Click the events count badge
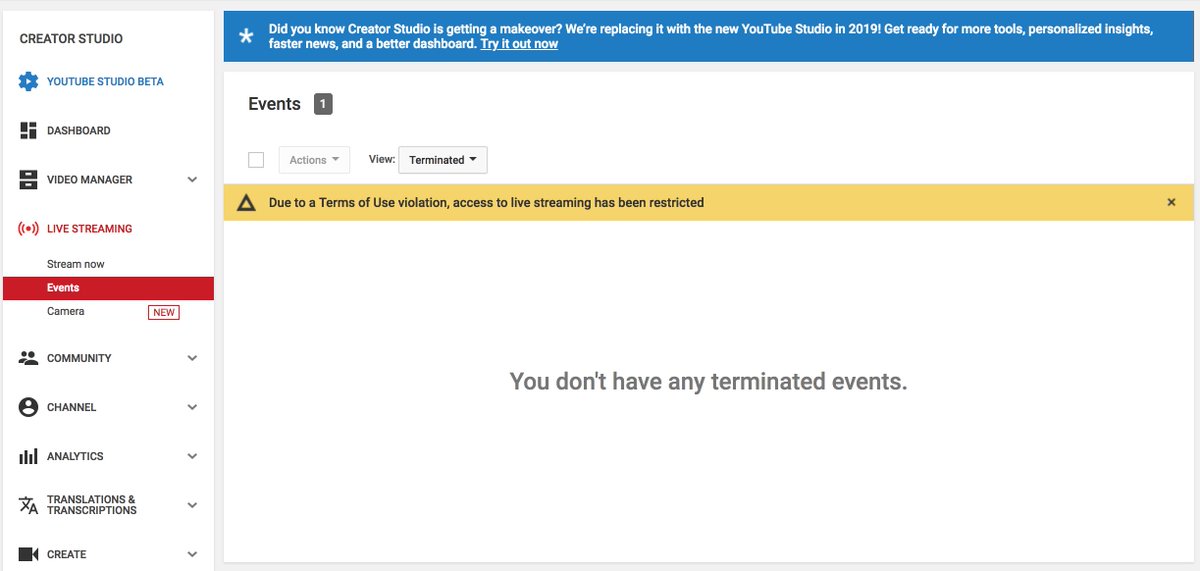 point(323,104)
